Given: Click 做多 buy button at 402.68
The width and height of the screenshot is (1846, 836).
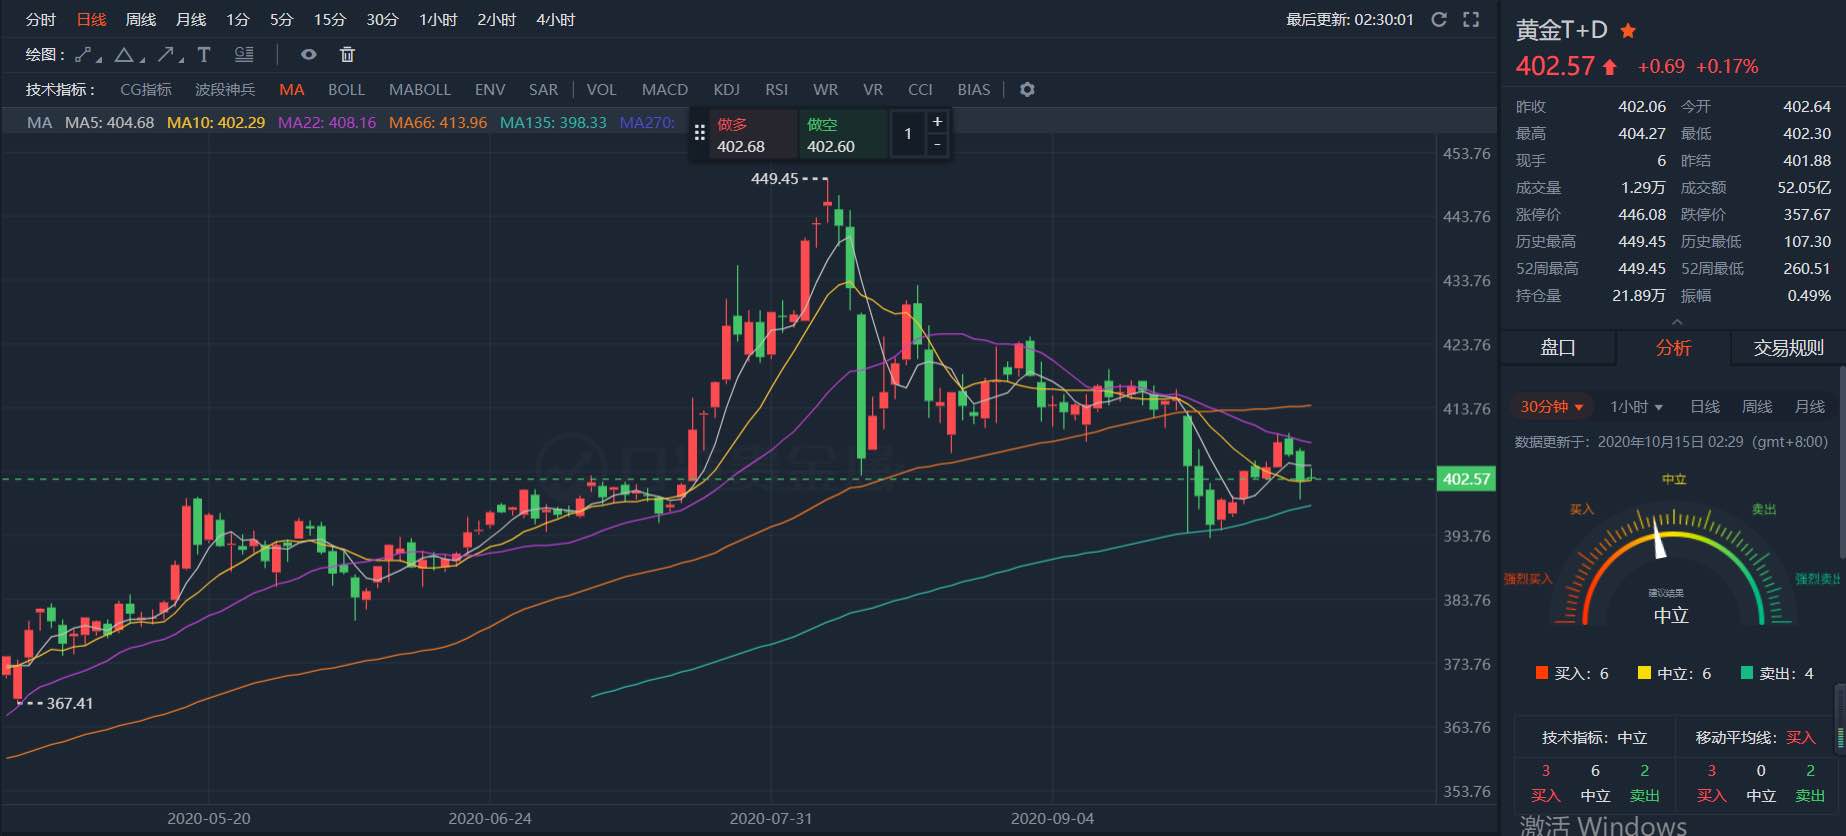Looking at the screenshot, I should pos(753,135).
